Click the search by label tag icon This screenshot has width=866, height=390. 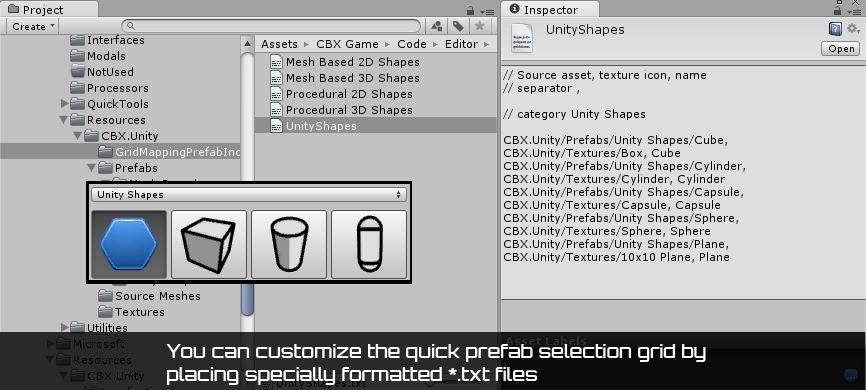[458, 26]
